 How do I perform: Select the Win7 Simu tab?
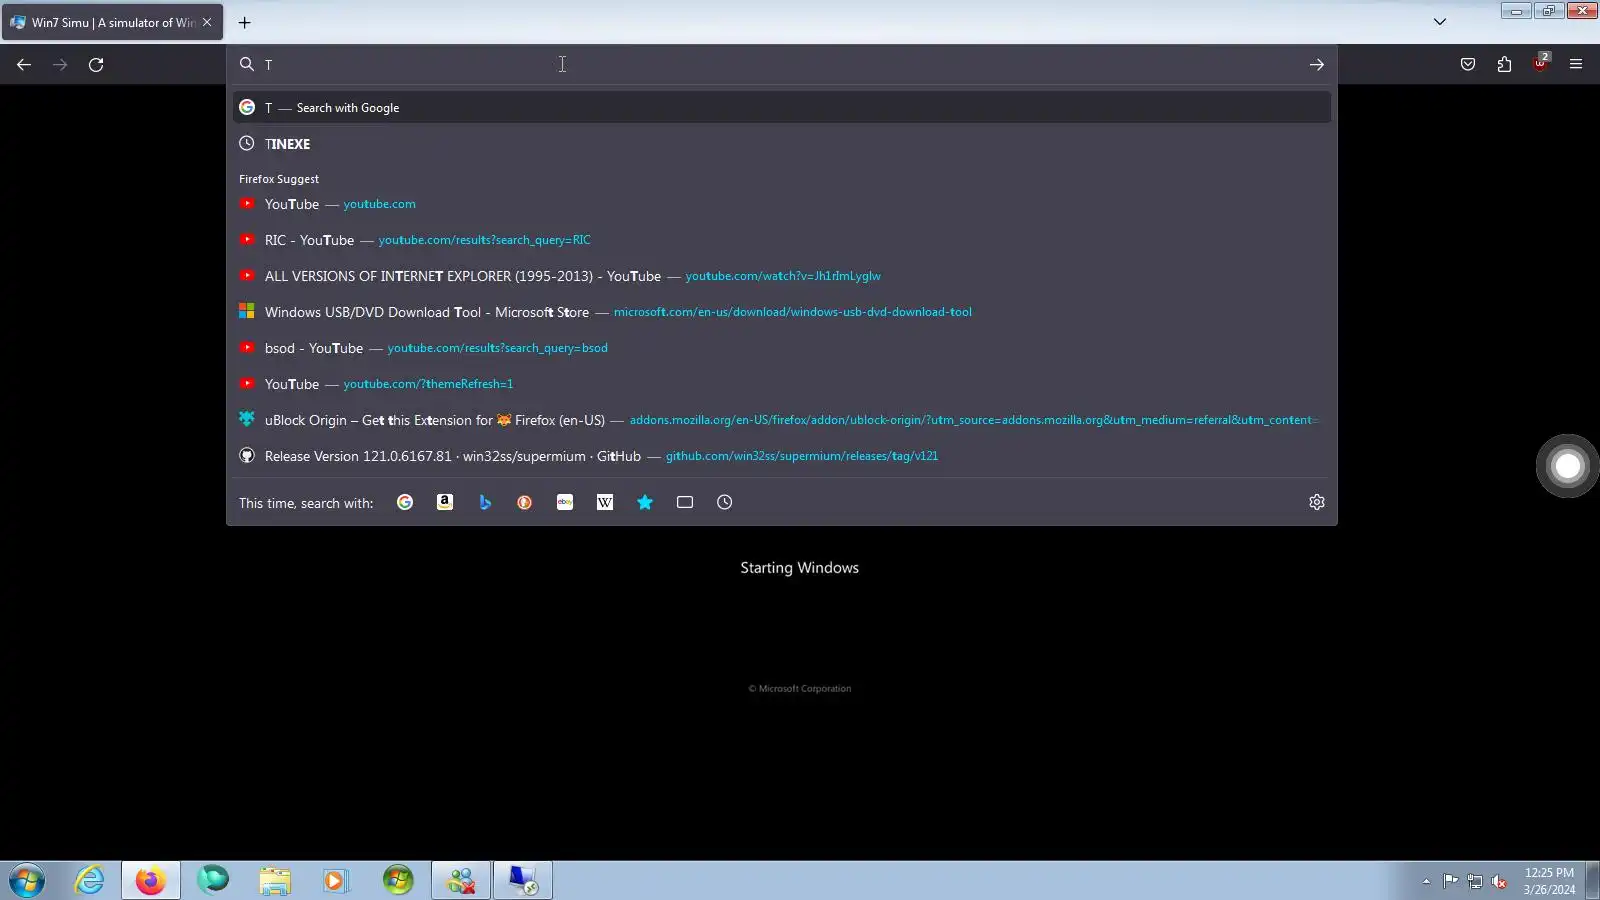coord(112,22)
